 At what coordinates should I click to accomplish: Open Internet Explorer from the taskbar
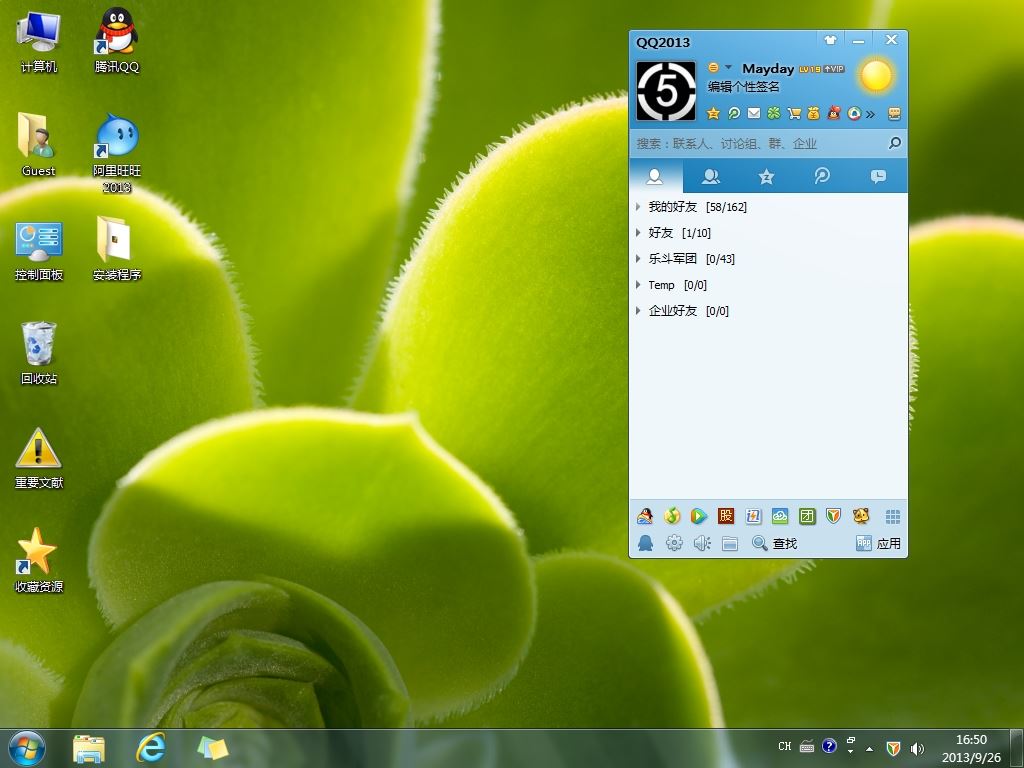150,748
